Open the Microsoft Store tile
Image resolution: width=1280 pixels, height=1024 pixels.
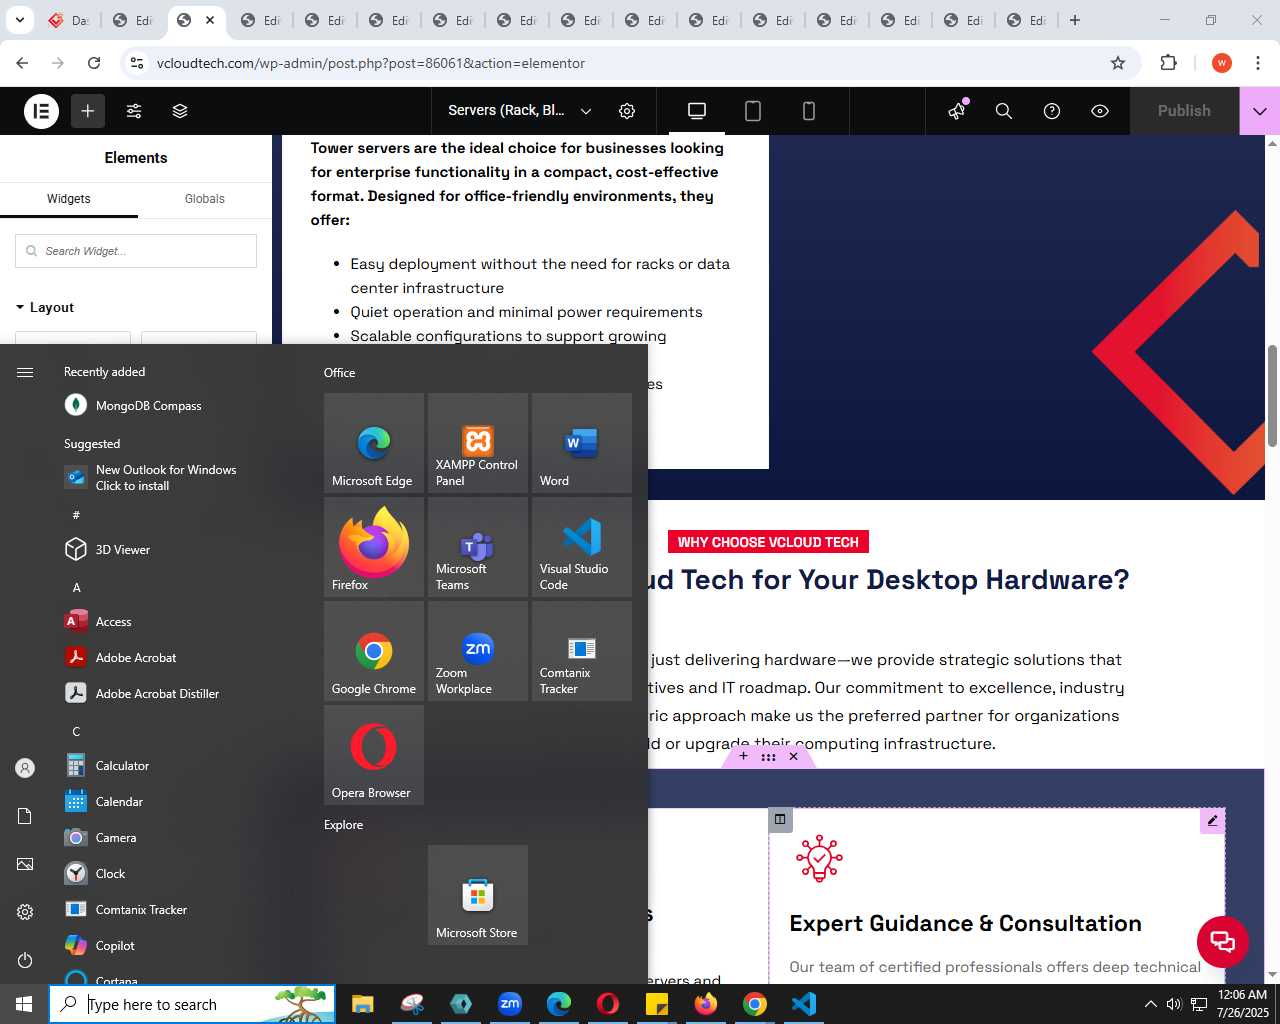pos(478,895)
